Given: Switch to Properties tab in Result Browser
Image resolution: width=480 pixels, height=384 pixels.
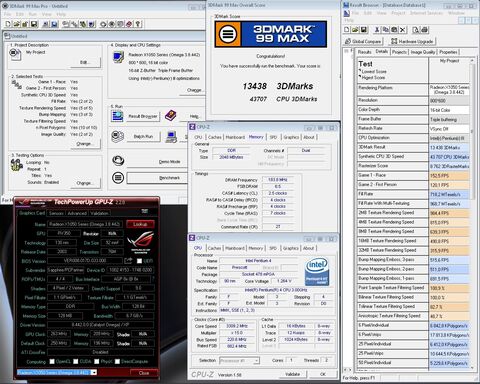Looking at the screenshot, I should [448, 52].
